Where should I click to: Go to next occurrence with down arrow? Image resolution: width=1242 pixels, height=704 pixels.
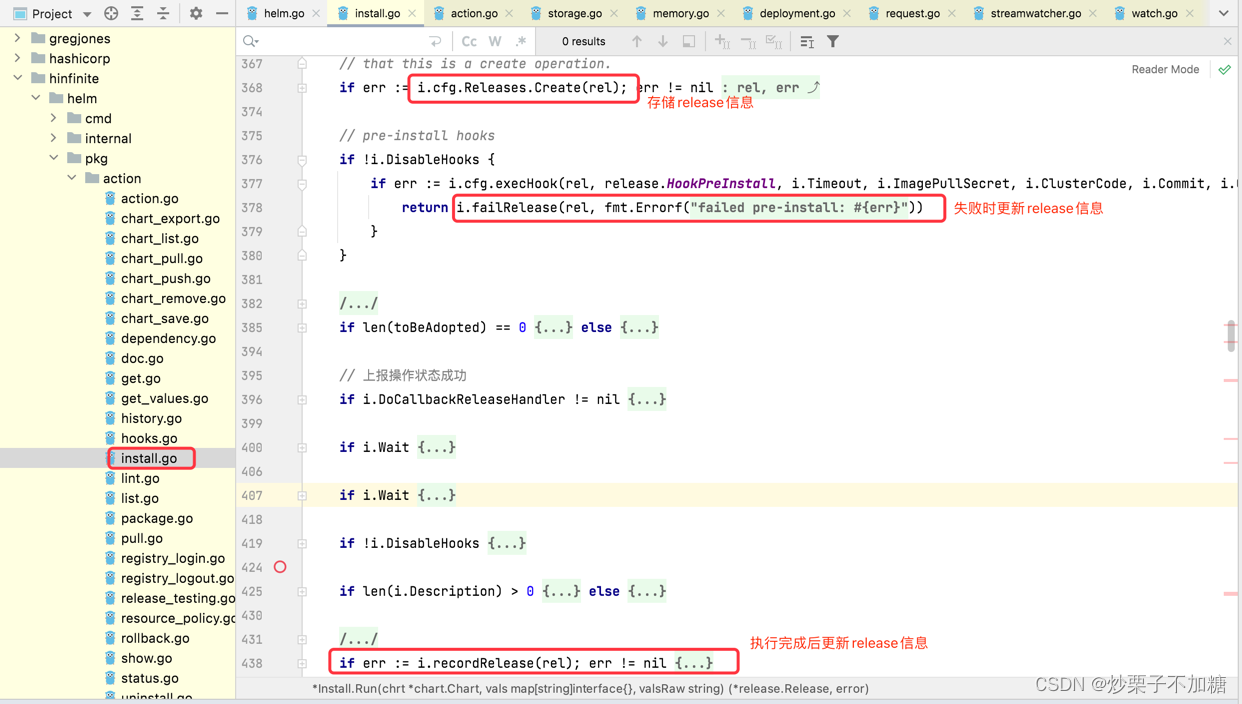click(663, 42)
